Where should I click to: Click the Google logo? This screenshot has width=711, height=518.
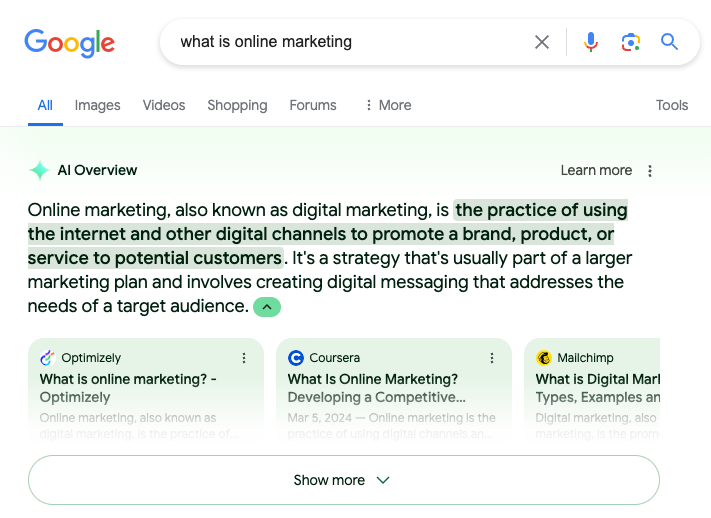[x=69, y=42]
